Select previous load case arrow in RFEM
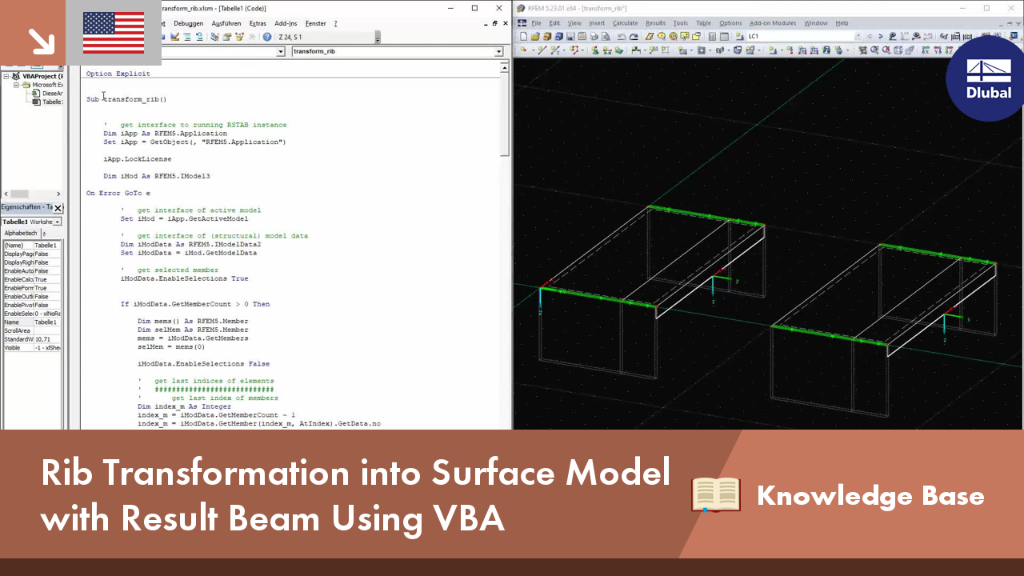Viewport: 1024px width, 576px height. tap(869, 37)
